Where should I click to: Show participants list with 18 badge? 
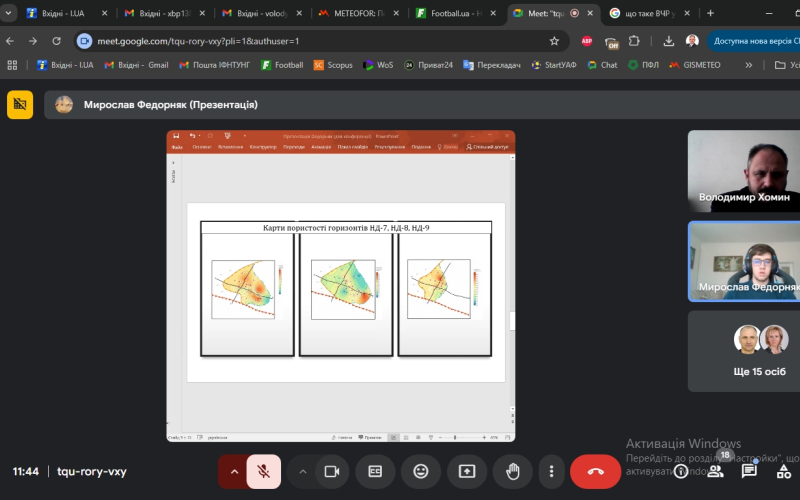pos(715,471)
